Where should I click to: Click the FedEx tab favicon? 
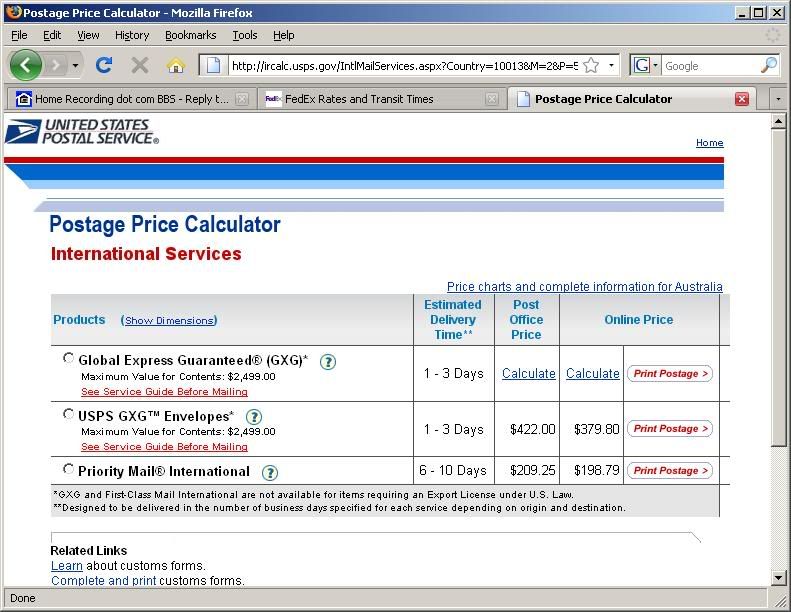pyautogui.click(x=273, y=99)
